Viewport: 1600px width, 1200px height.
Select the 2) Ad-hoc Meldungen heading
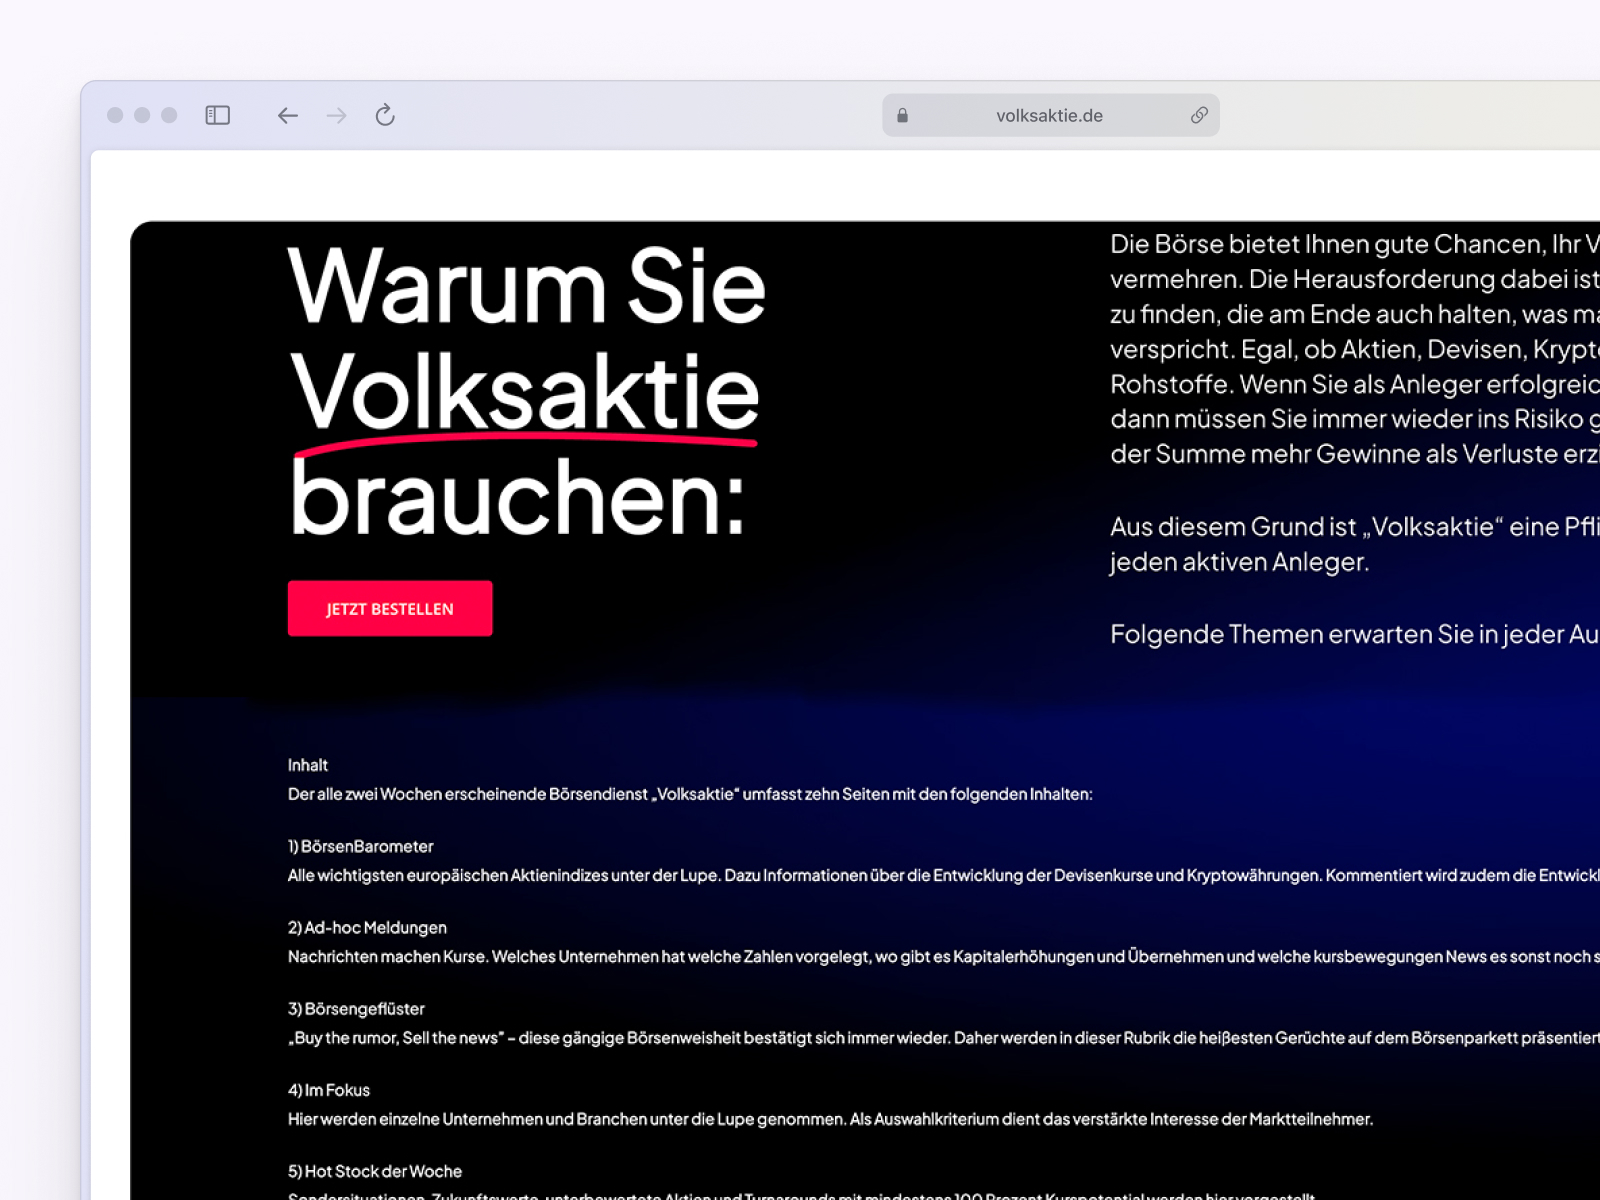(367, 928)
